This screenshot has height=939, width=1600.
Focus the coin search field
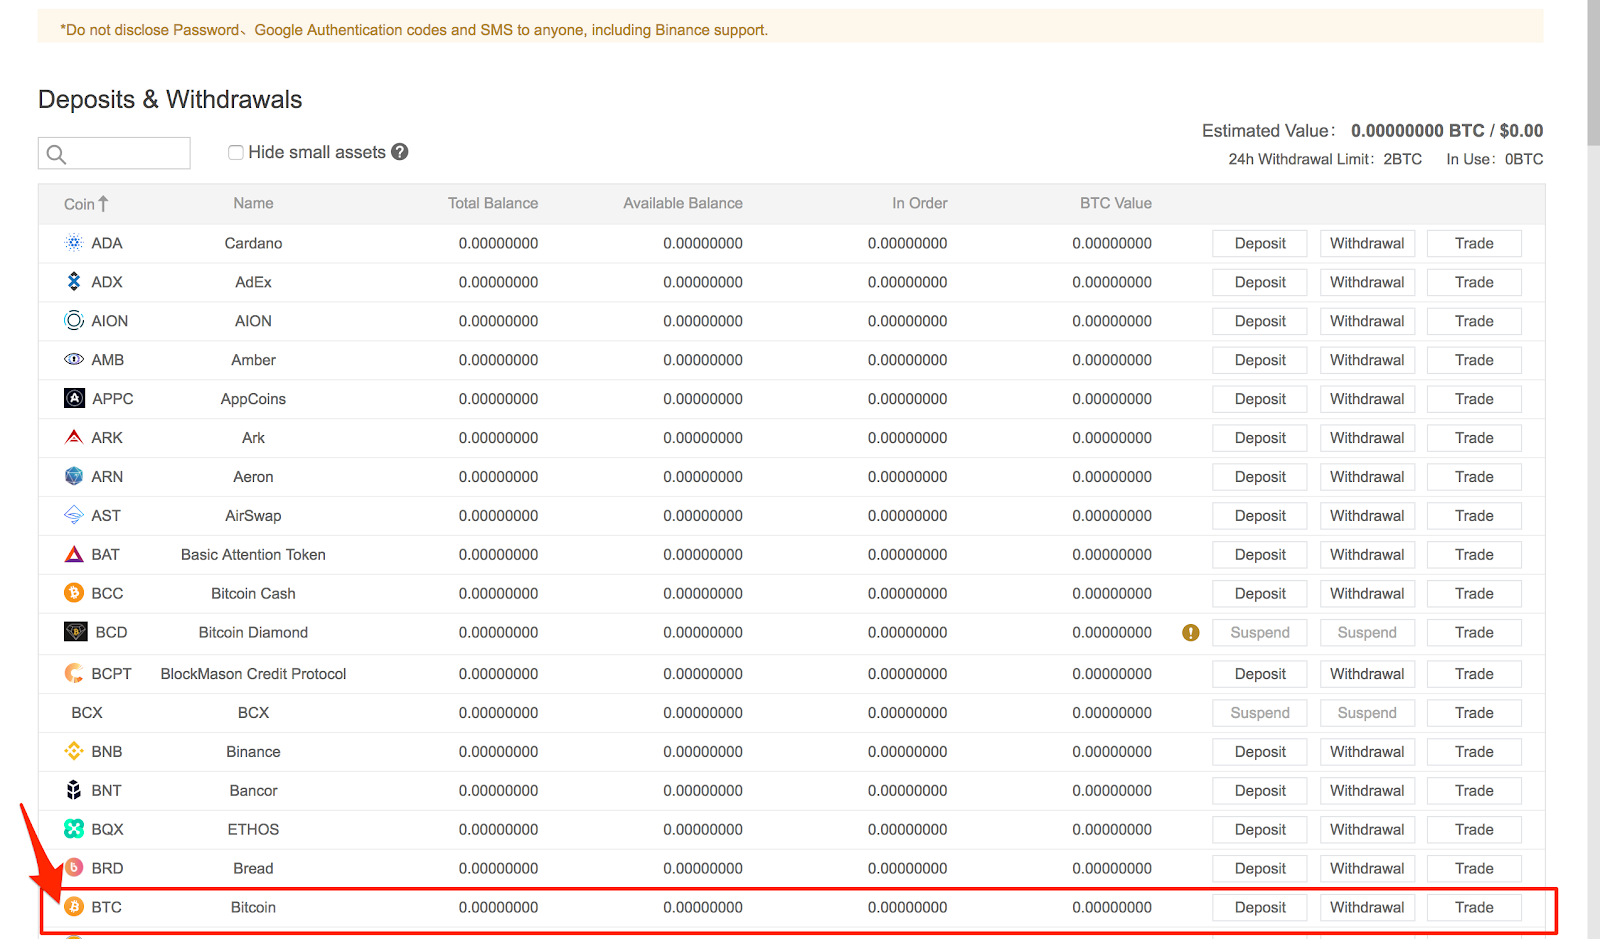coord(114,153)
